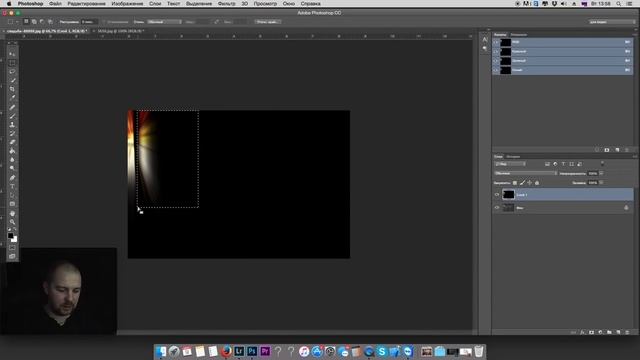Click the Add to selection mode icon

(x=34, y=22)
